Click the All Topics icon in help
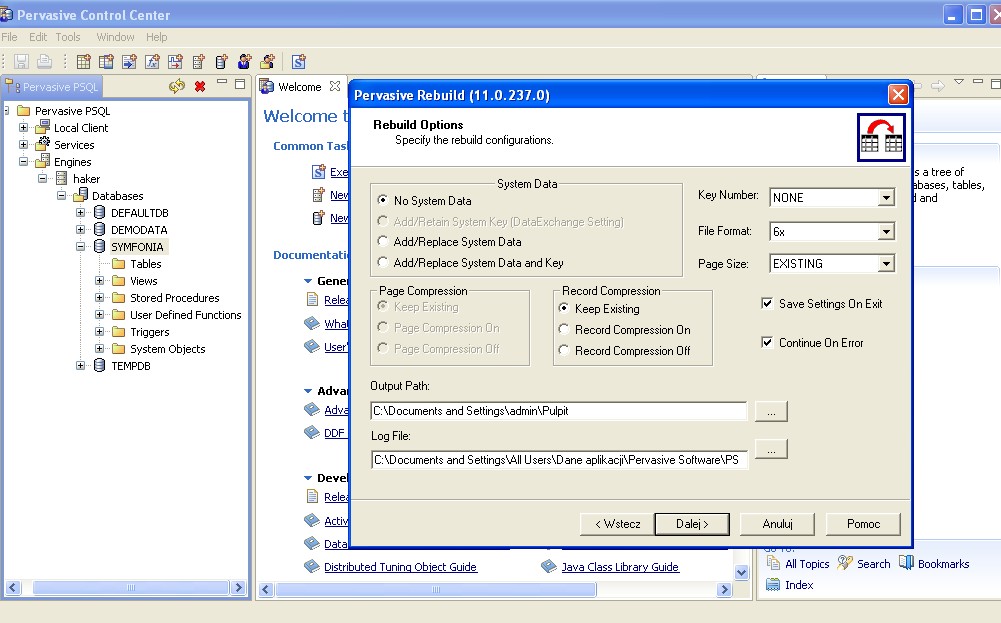The height and width of the screenshot is (623, 1001). pos(773,563)
